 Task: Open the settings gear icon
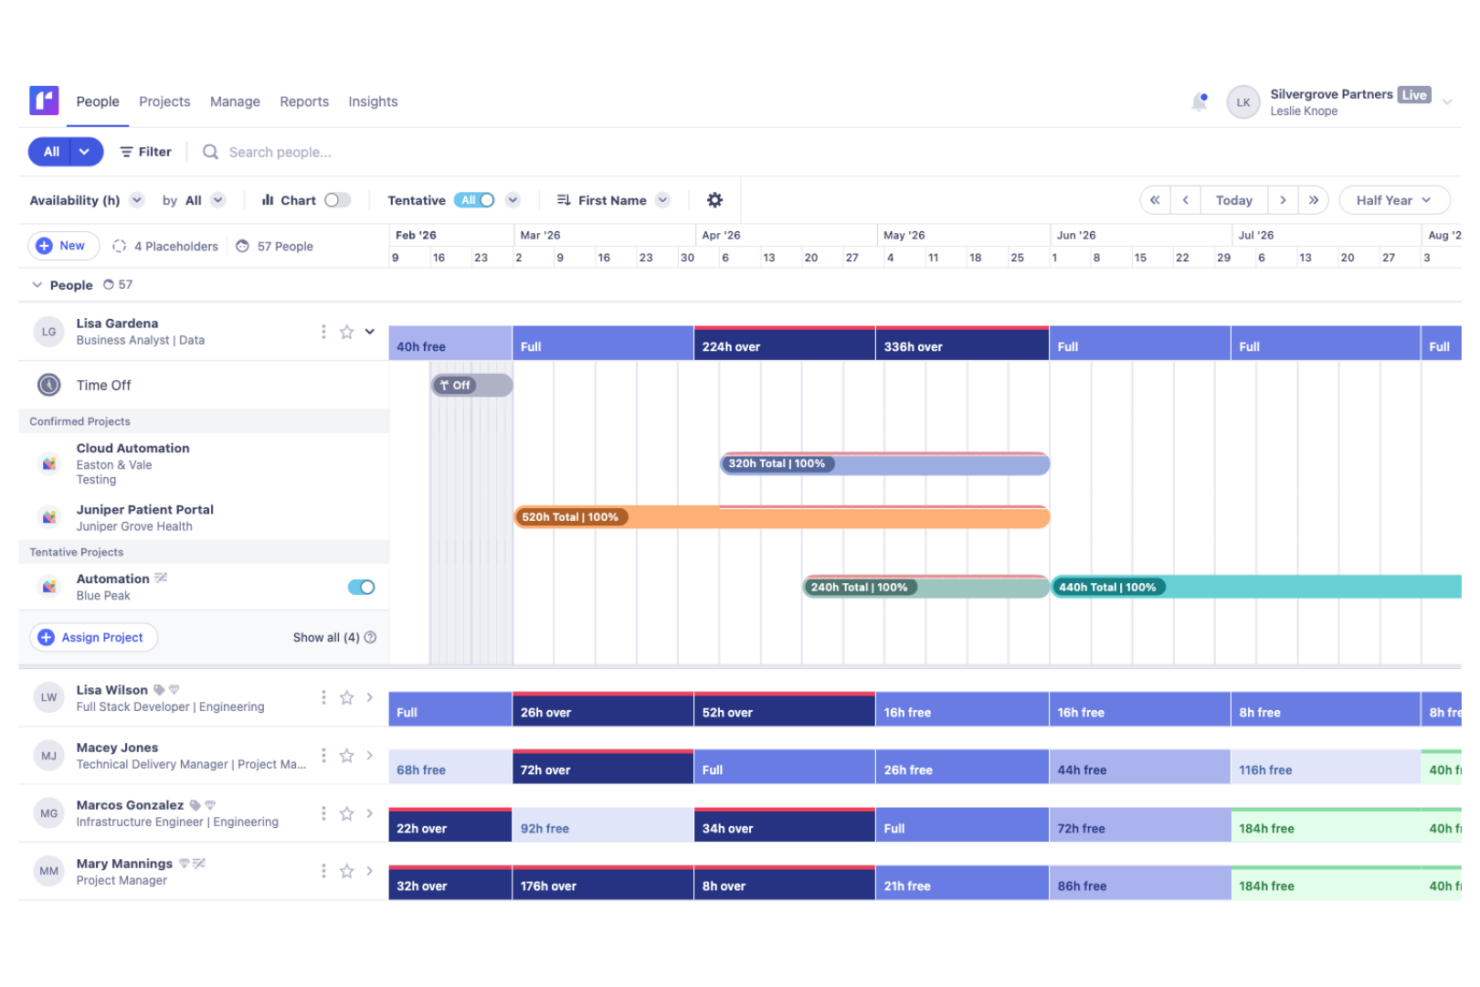(x=714, y=200)
